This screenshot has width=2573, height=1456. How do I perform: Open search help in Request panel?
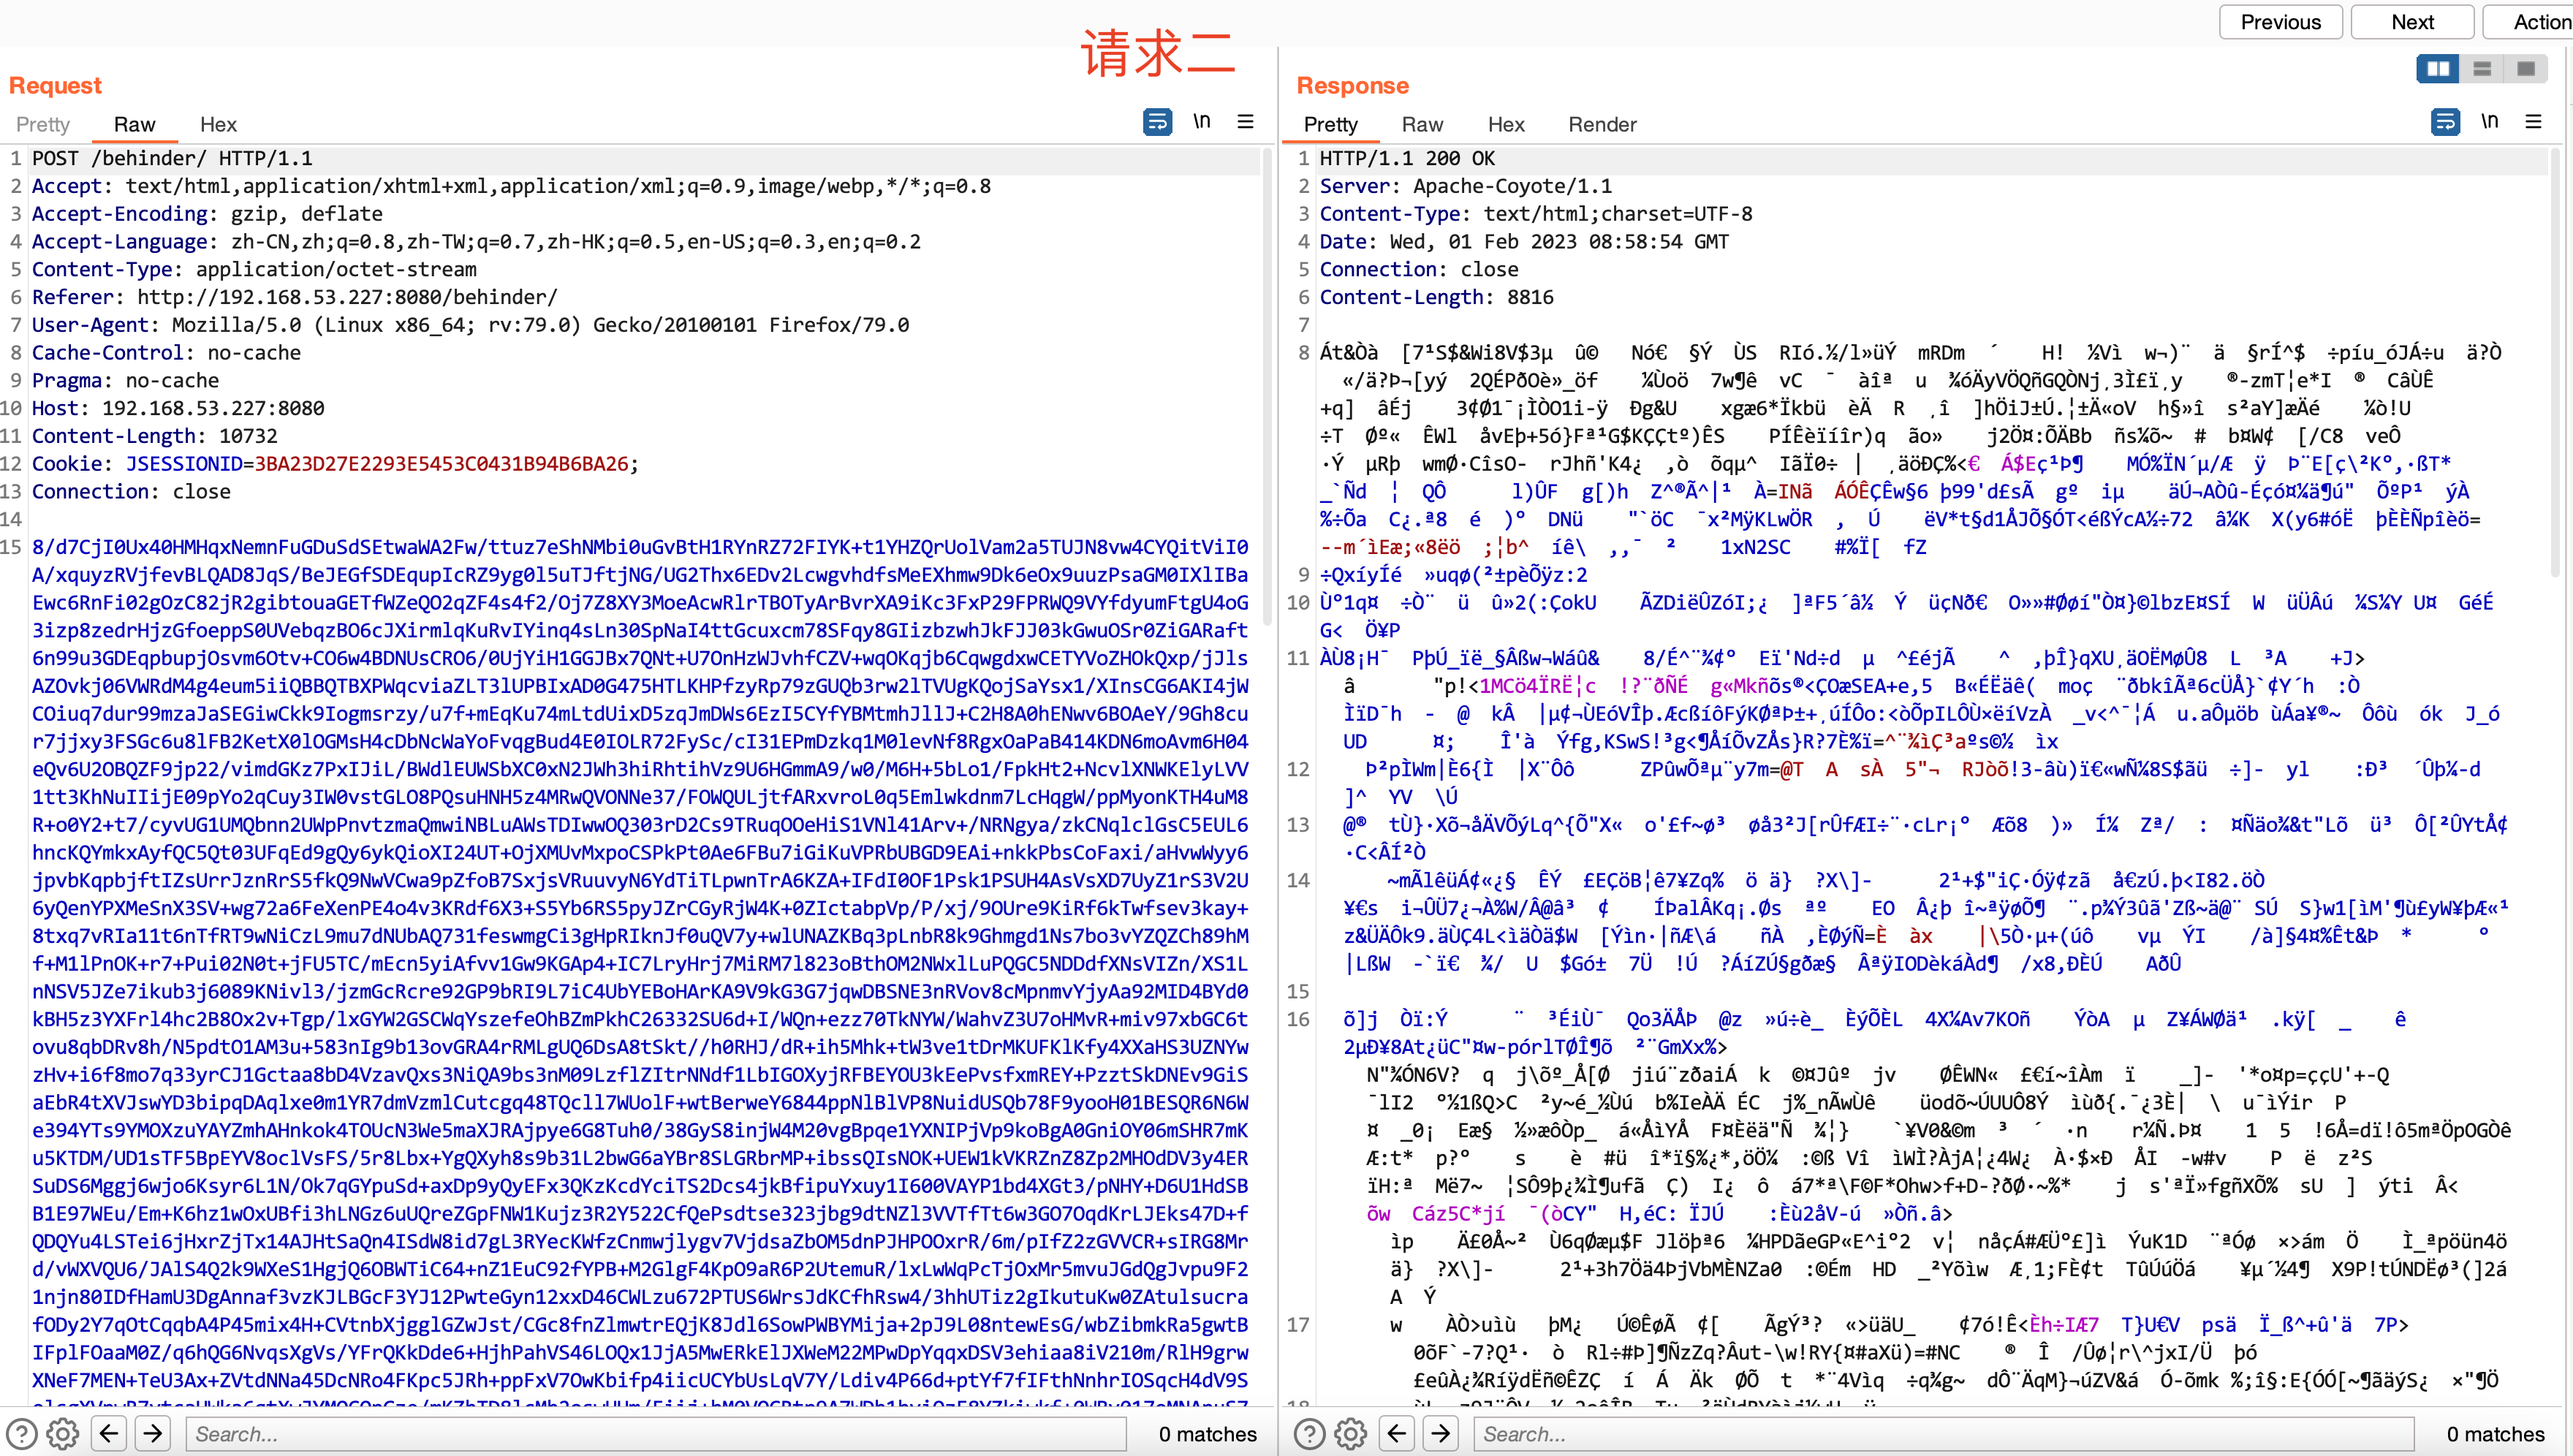21,1434
